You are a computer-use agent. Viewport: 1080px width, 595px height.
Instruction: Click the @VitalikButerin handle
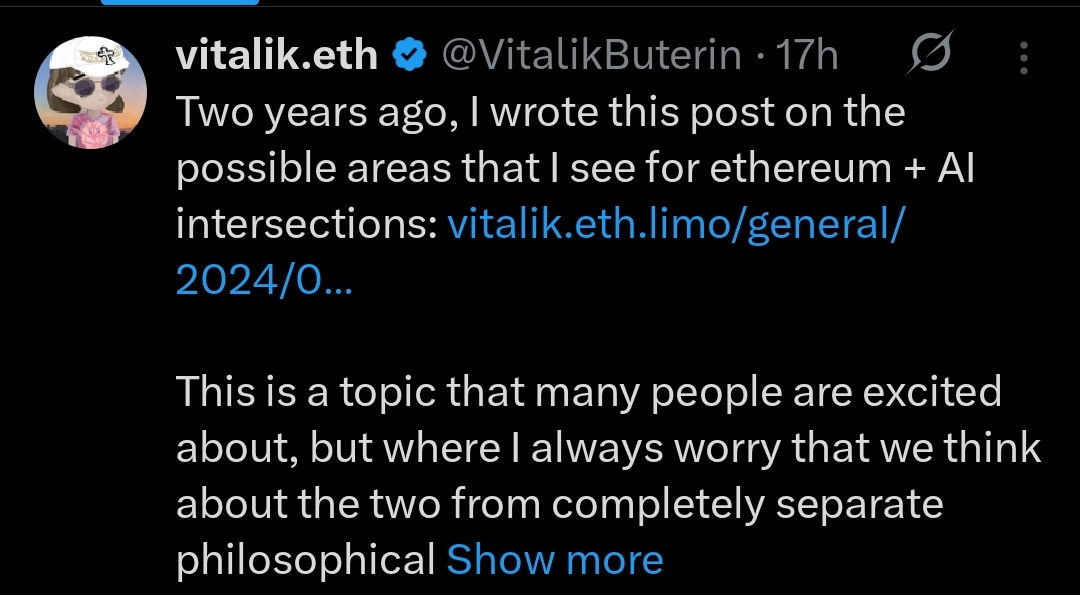click(591, 56)
